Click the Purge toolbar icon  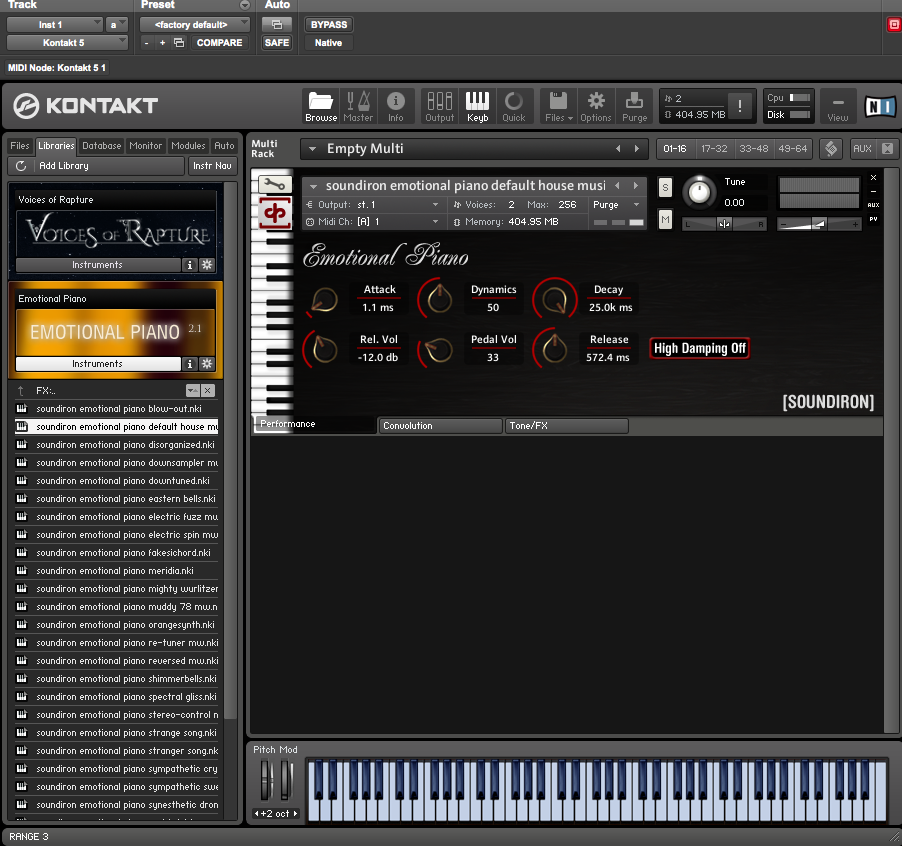click(x=635, y=107)
